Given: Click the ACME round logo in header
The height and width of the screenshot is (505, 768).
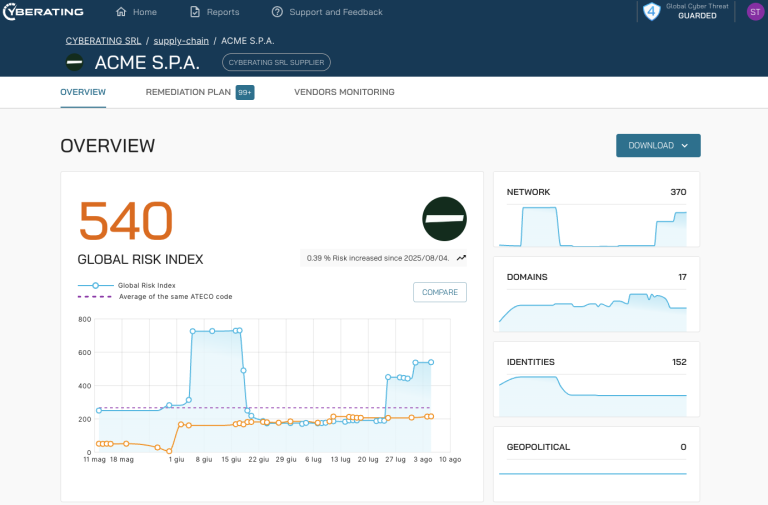Looking at the screenshot, I should click(x=74, y=62).
